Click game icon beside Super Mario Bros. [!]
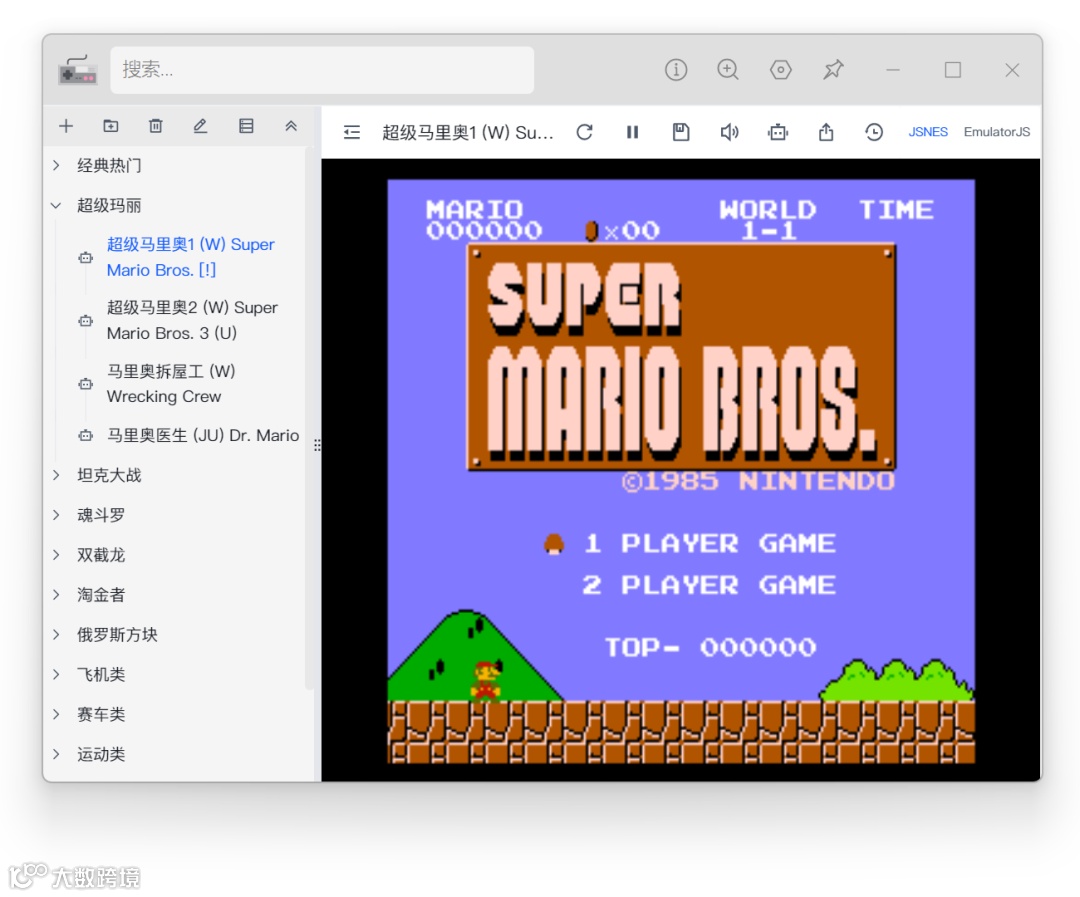Screen dimensions: 1080x897 point(85,258)
